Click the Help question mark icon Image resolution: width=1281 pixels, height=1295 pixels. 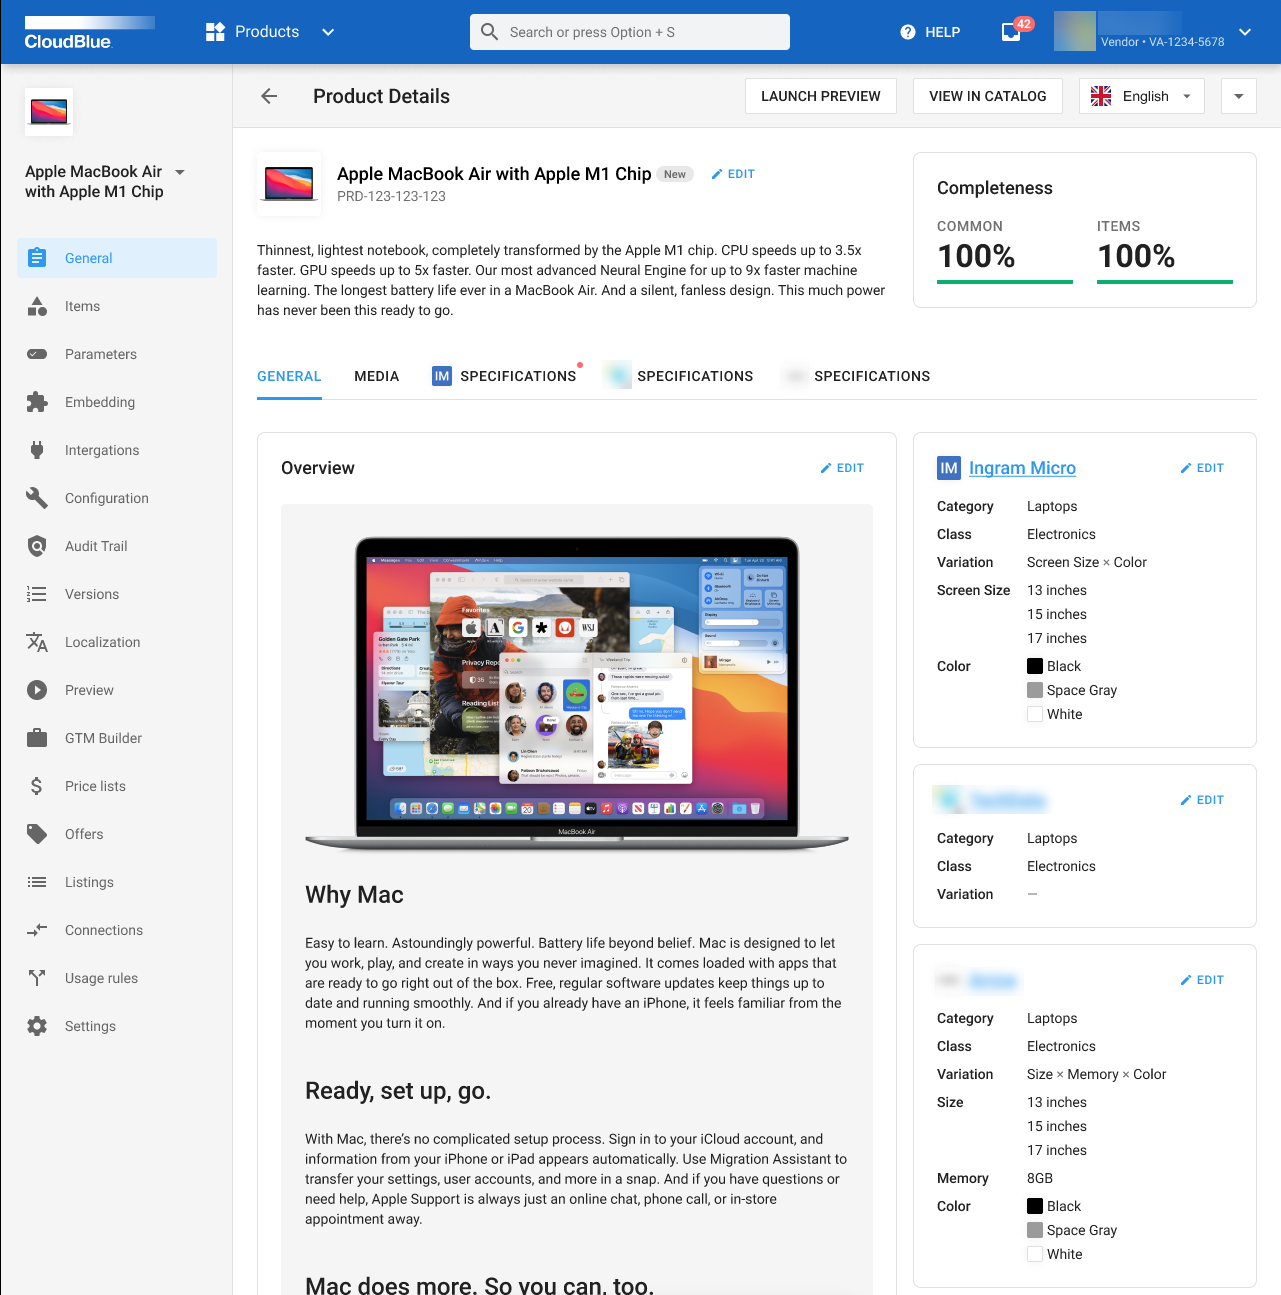point(907,32)
